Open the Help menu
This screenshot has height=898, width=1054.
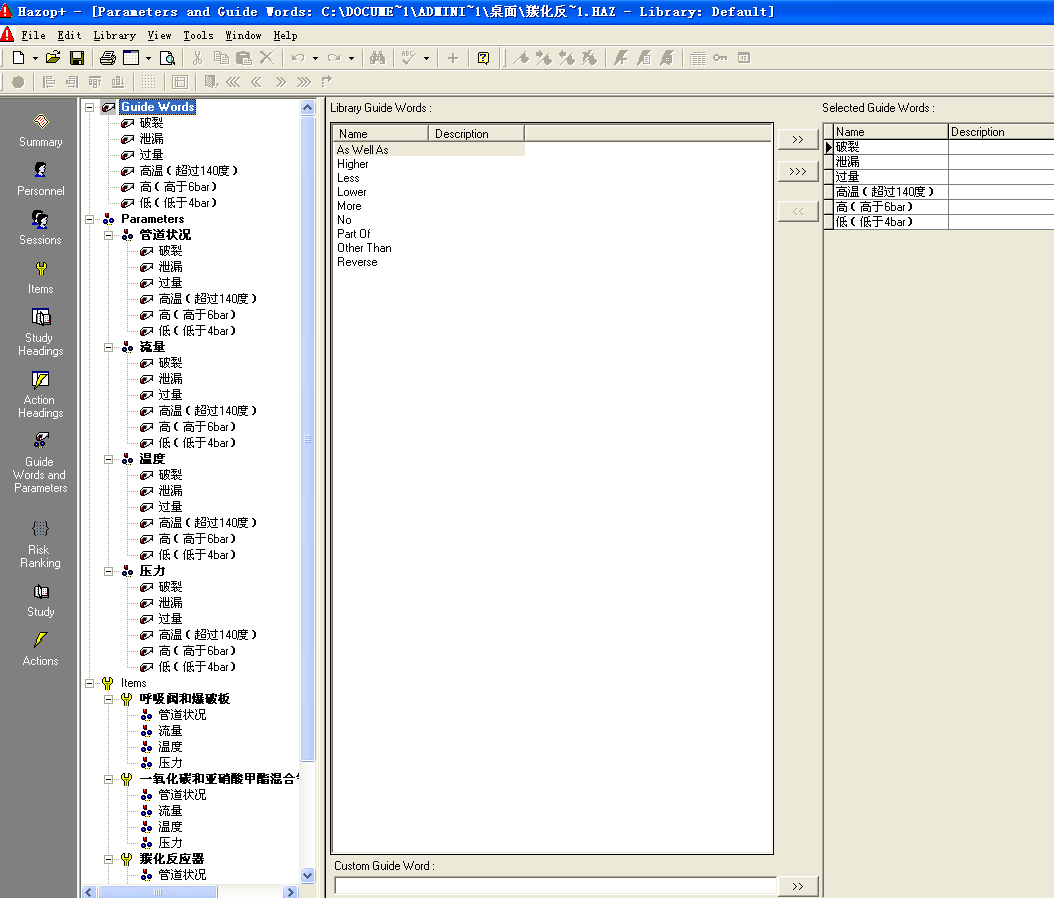(x=285, y=36)
